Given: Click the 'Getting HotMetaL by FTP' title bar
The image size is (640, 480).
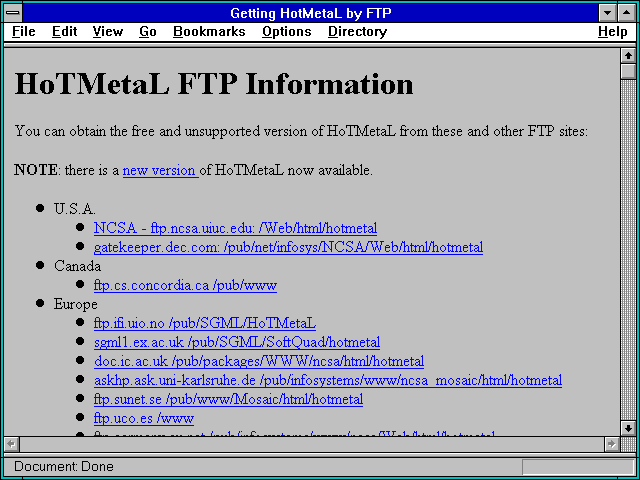Looking at the screenshot, I should tap(311, 13).
